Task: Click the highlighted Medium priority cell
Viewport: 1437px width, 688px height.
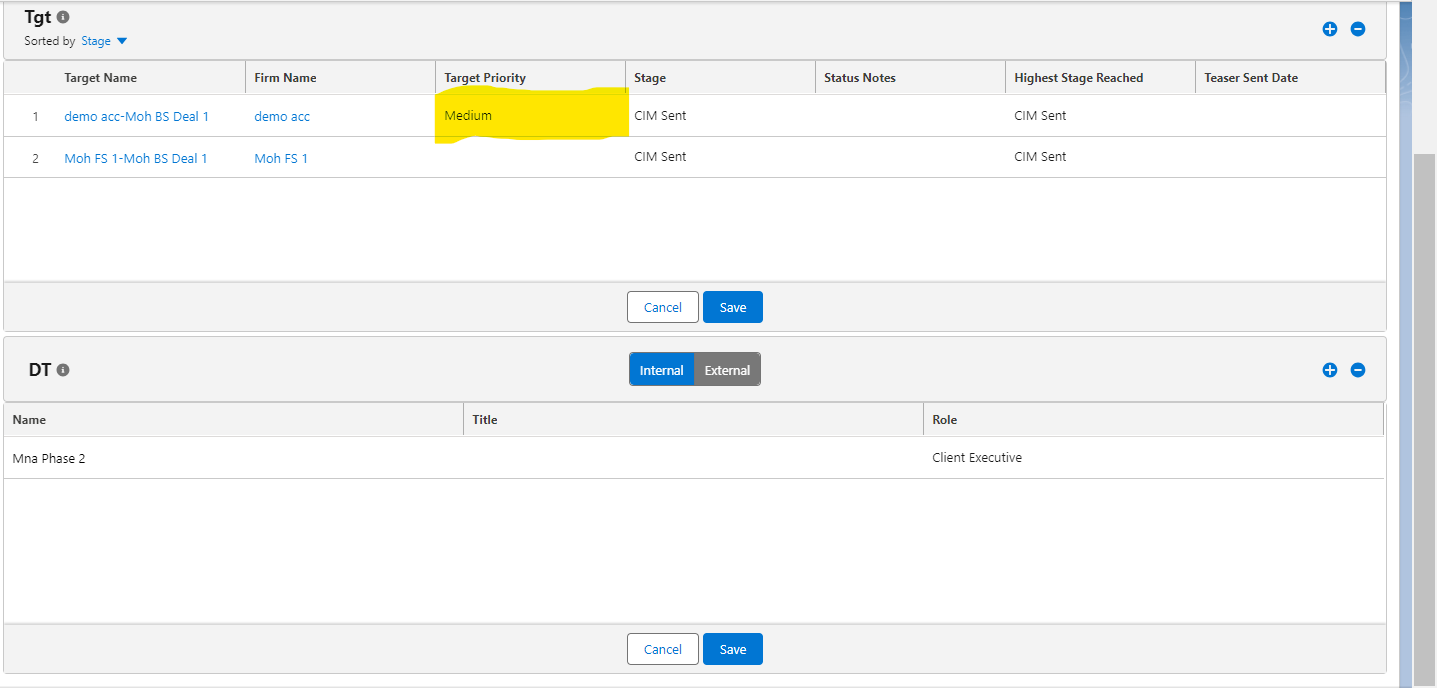Action: tap(530, 116)
